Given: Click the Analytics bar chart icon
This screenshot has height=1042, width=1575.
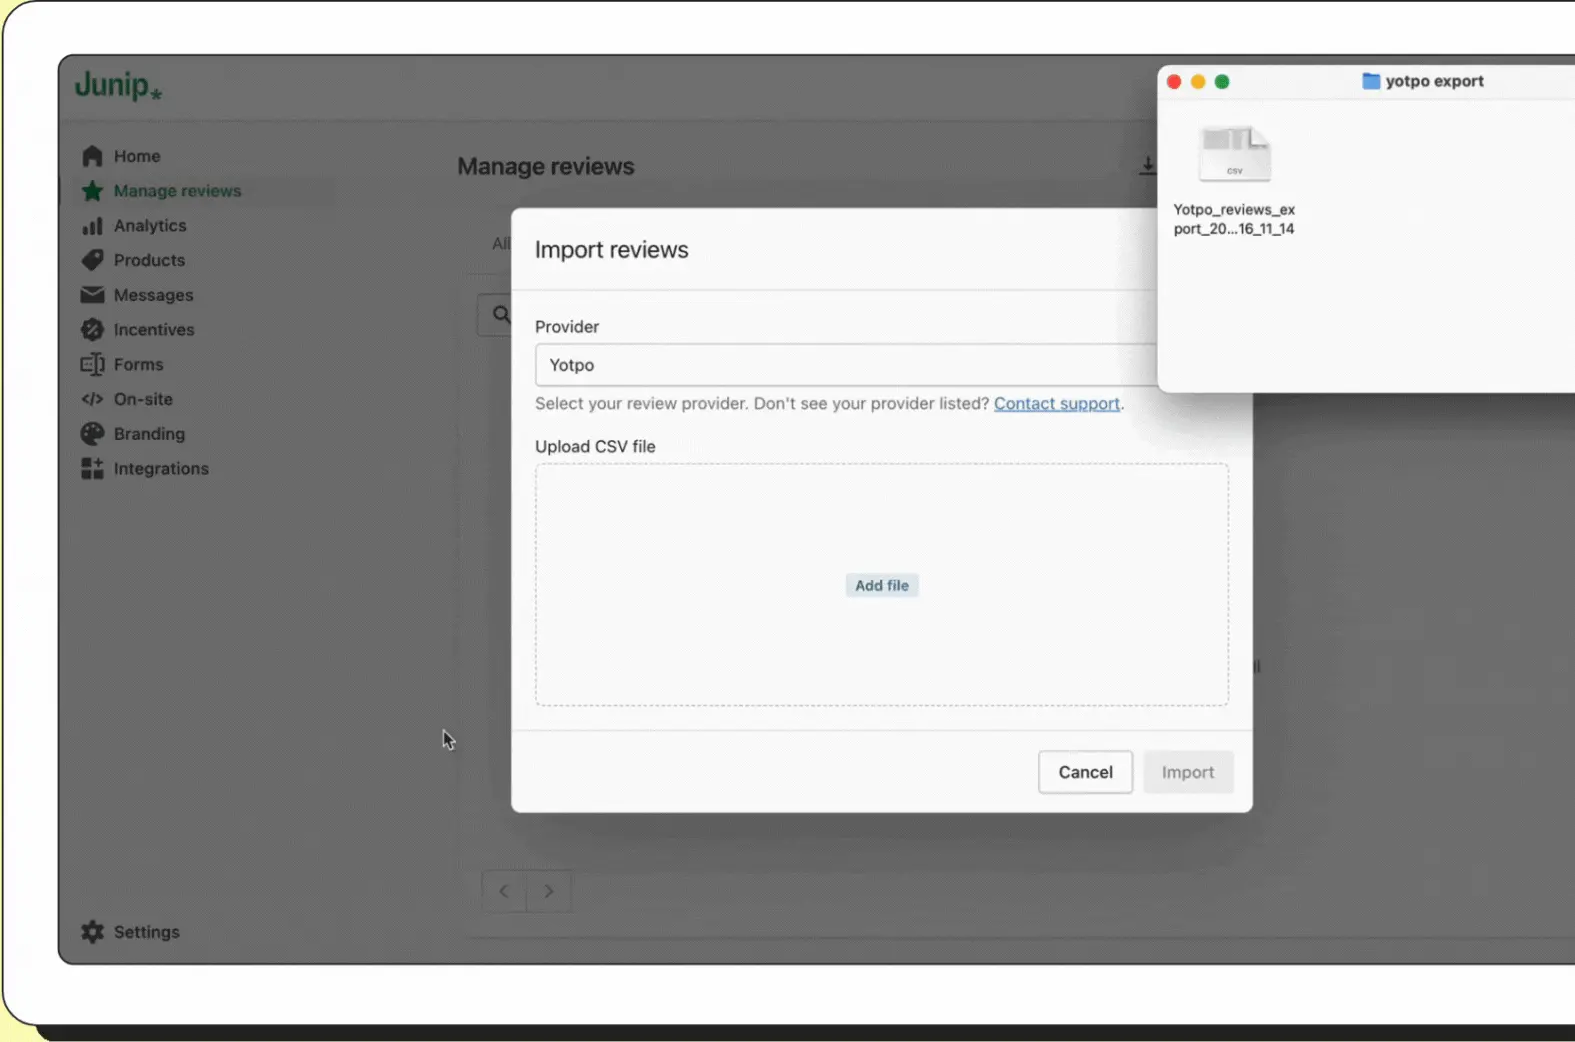Looking at the screenshot, I should [x=92, y=226].
